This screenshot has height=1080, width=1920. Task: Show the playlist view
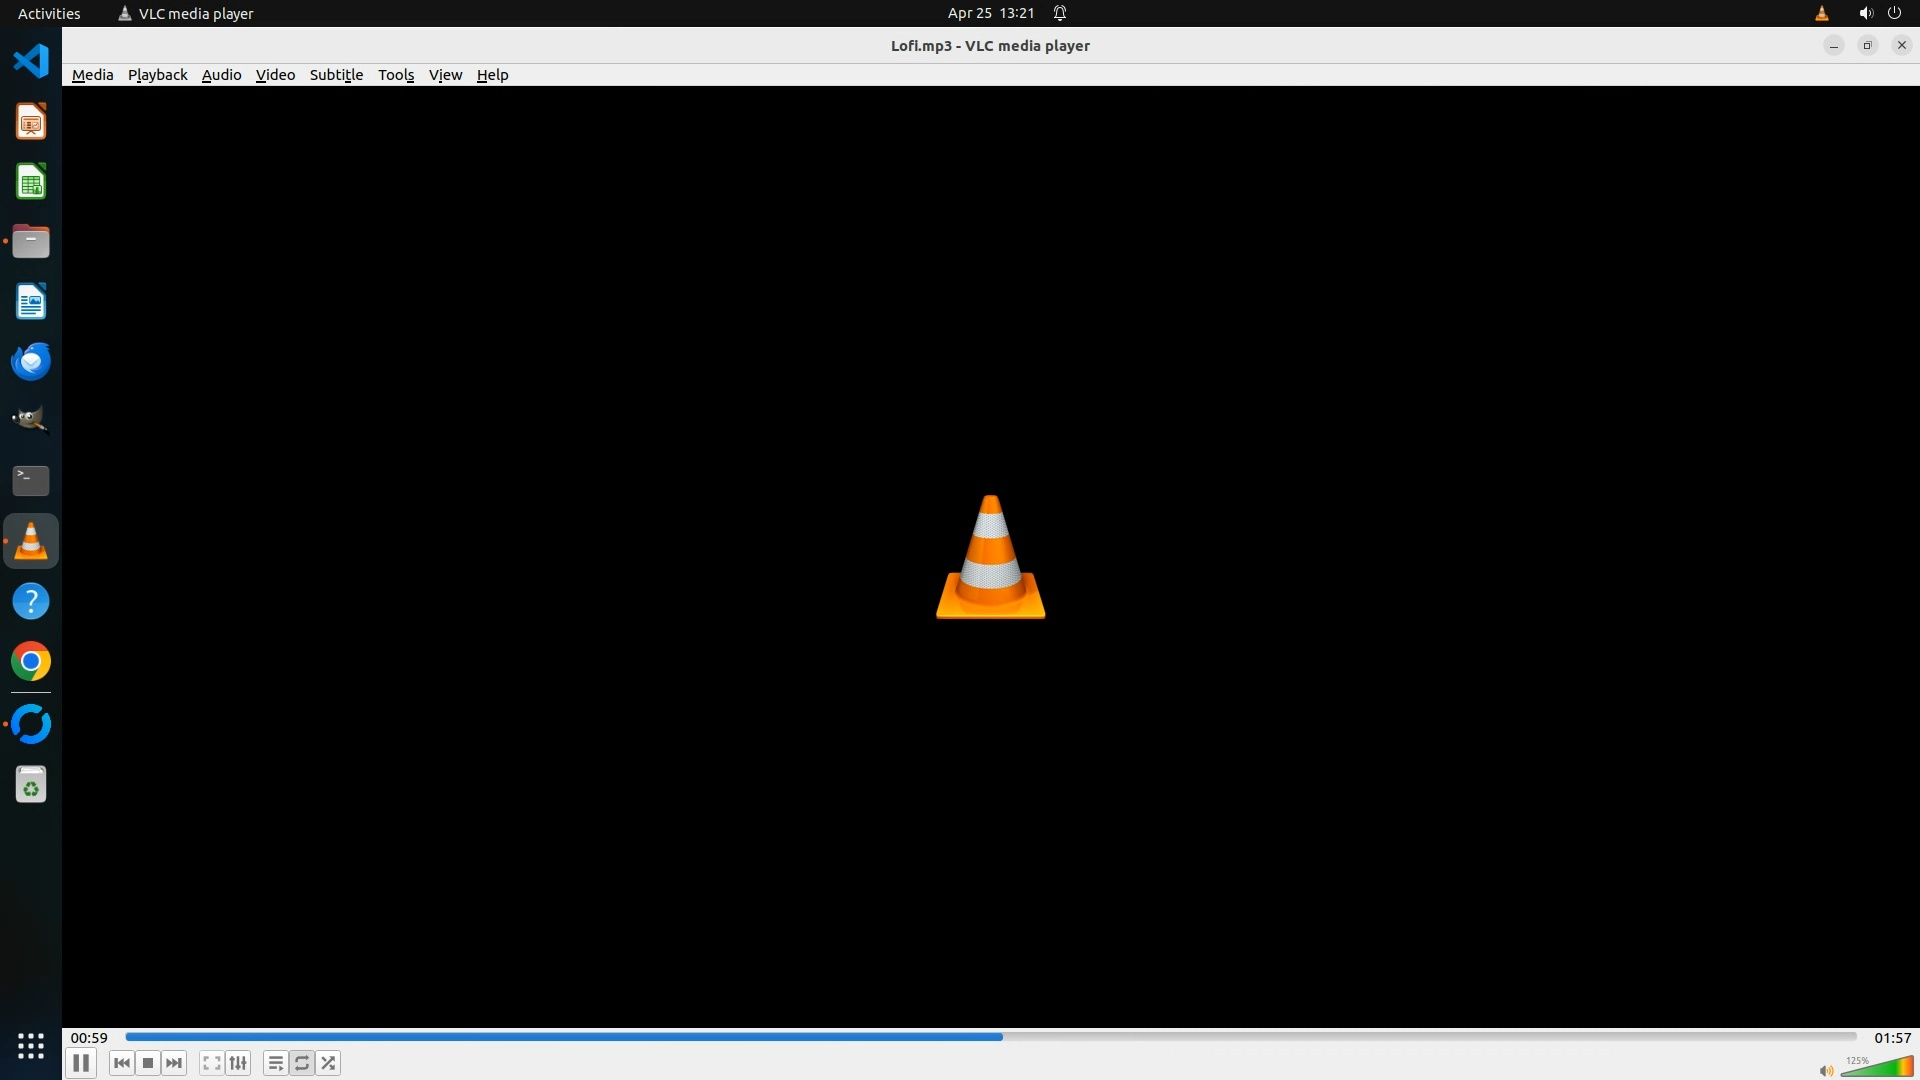pyautogui.click(x=275, y=1063)
